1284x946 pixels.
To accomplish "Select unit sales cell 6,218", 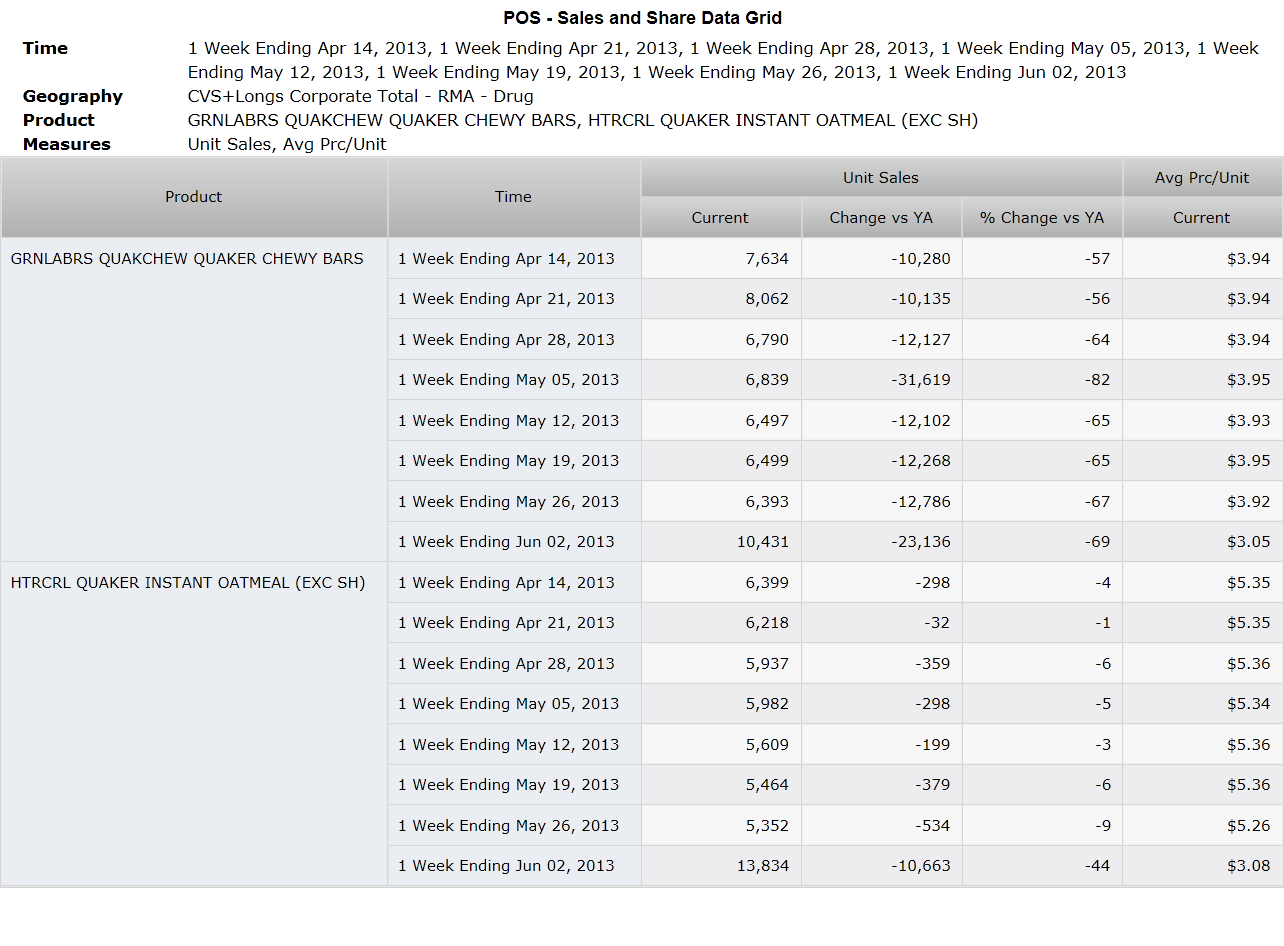I will 721,622.
